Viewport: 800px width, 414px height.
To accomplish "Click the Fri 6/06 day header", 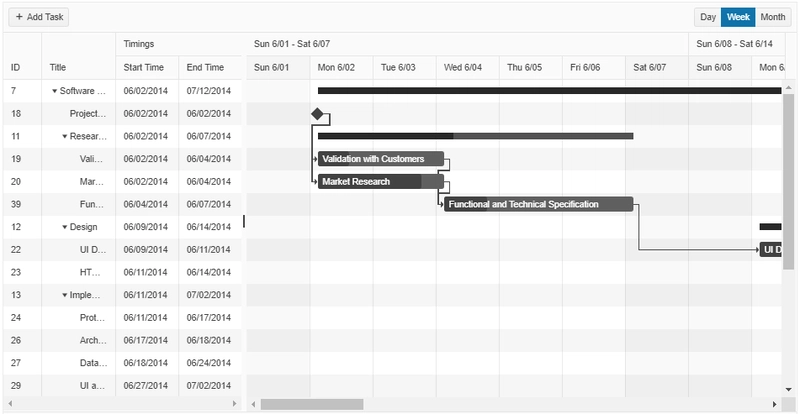I will [594, 67].
